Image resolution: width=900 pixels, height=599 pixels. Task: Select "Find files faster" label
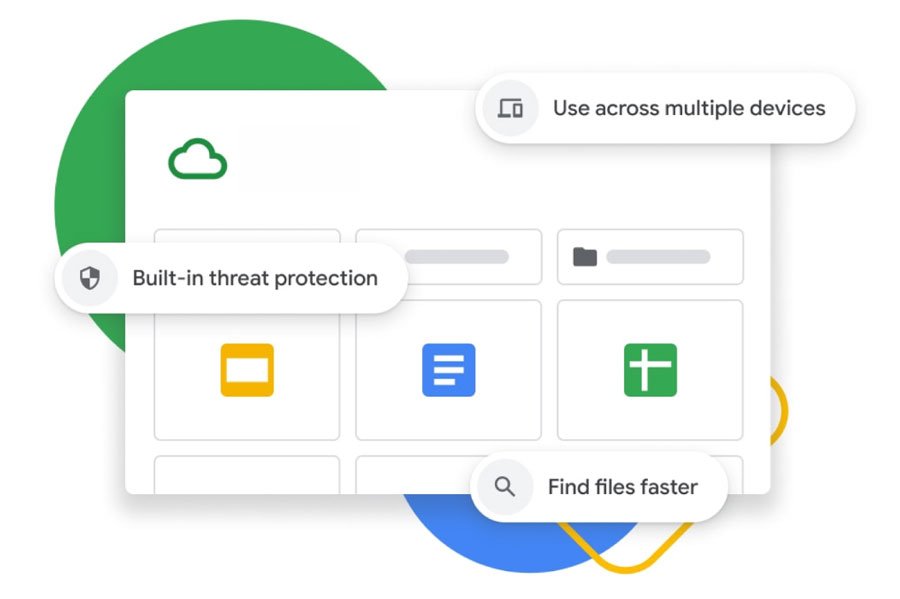[x=623, y=487]
